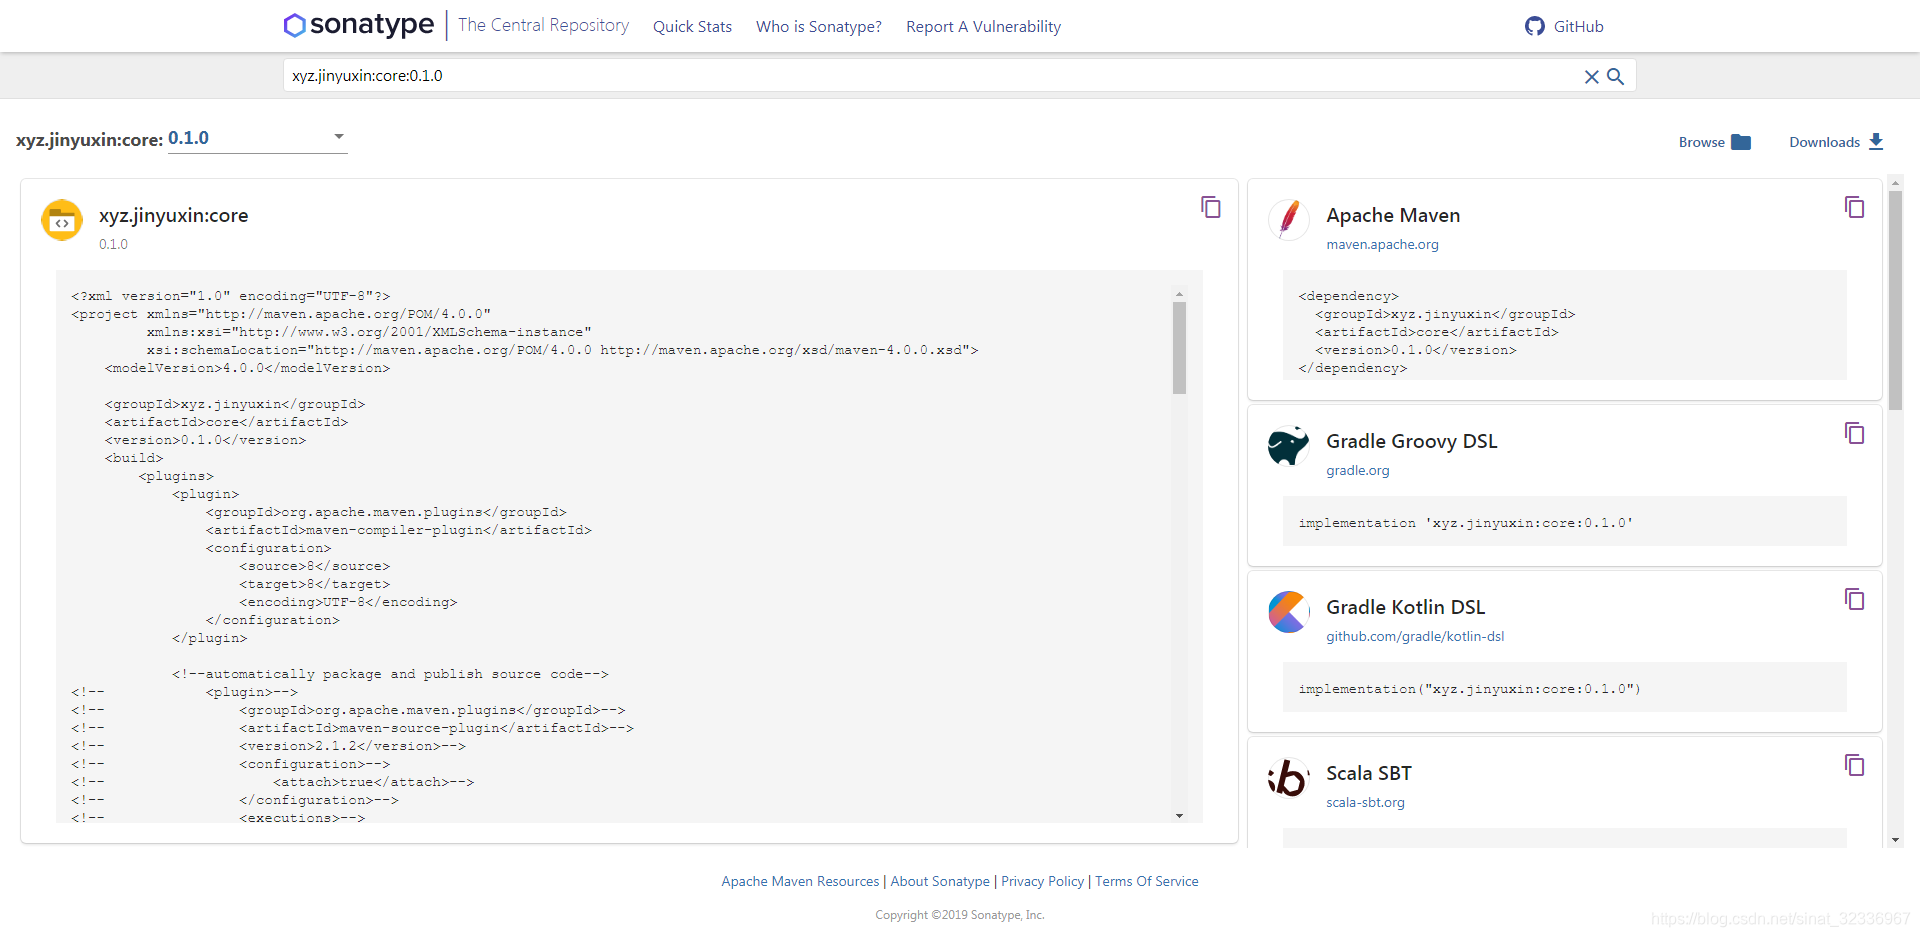The image size is (1920, 937).
Task: Open the version 0.1.0 dropdown
Action: pyautogui.click(x=257, y=138)
